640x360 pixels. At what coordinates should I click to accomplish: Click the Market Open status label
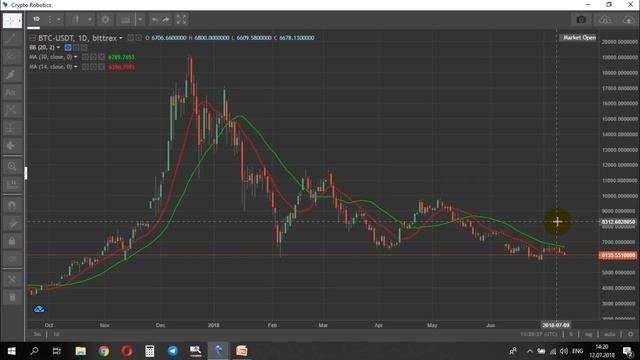pos(578,38)
